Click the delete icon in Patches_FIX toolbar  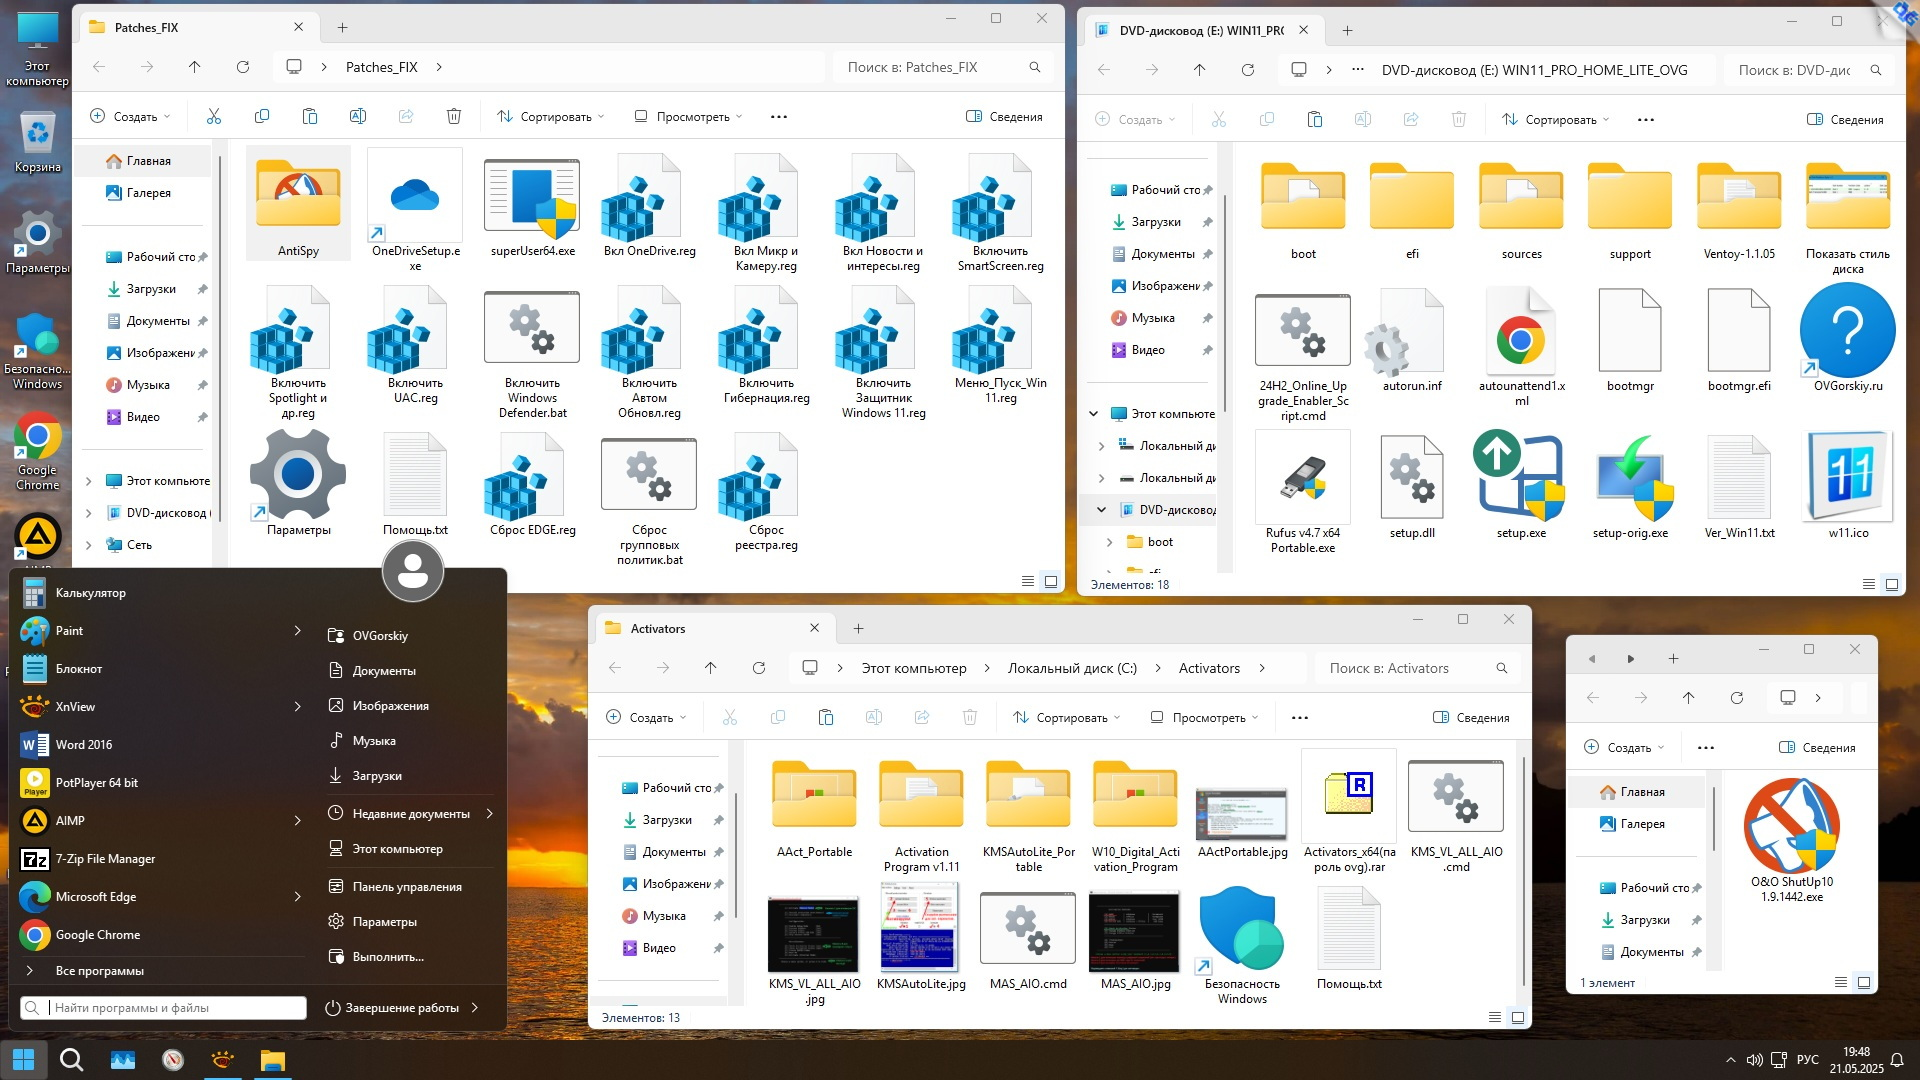(x=454, y=117)
